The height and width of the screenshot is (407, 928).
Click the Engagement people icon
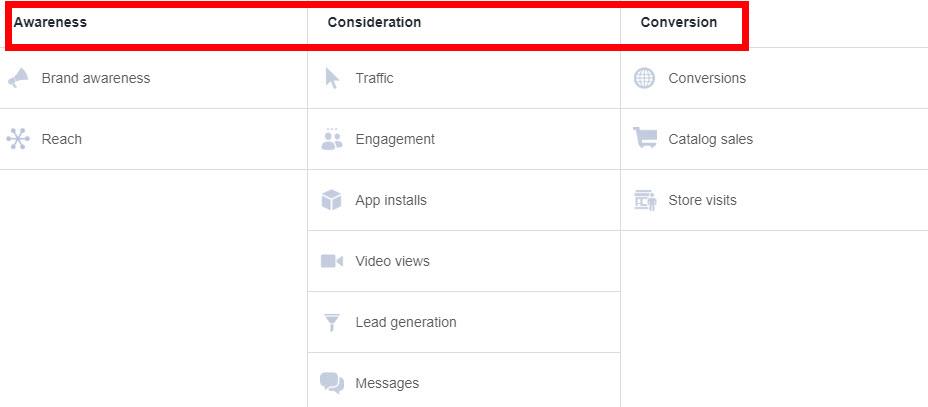point(332,139)
